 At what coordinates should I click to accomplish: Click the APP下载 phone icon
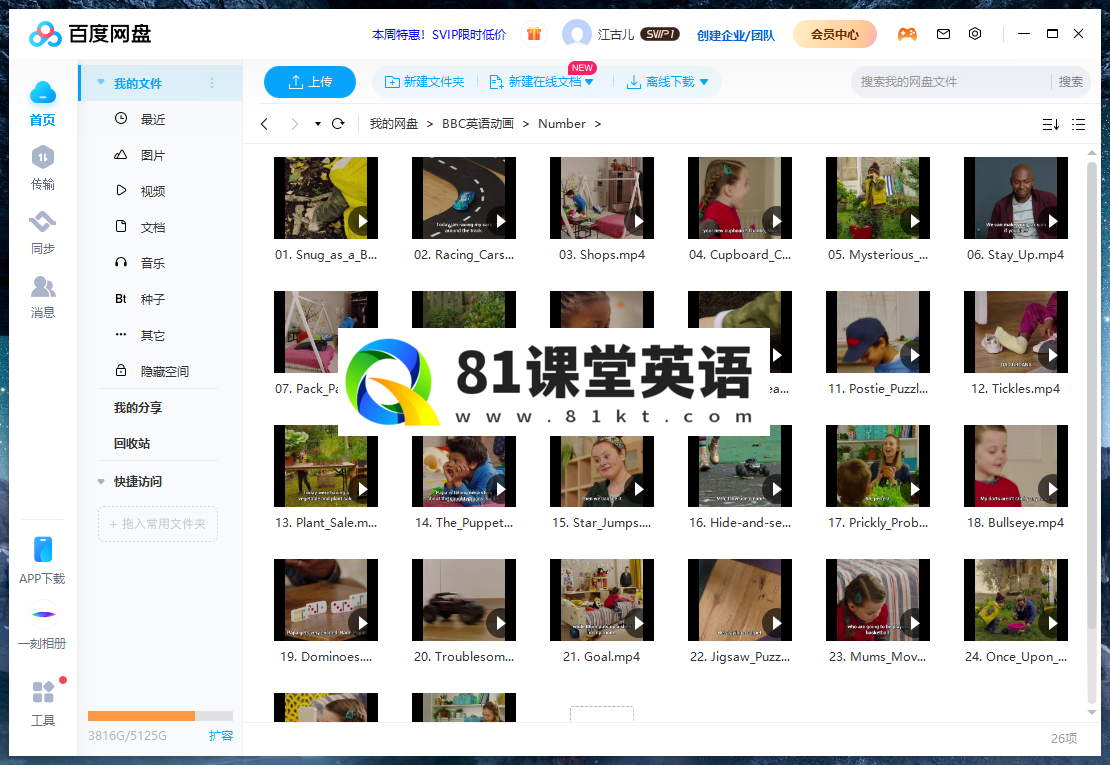click(42, 550)
